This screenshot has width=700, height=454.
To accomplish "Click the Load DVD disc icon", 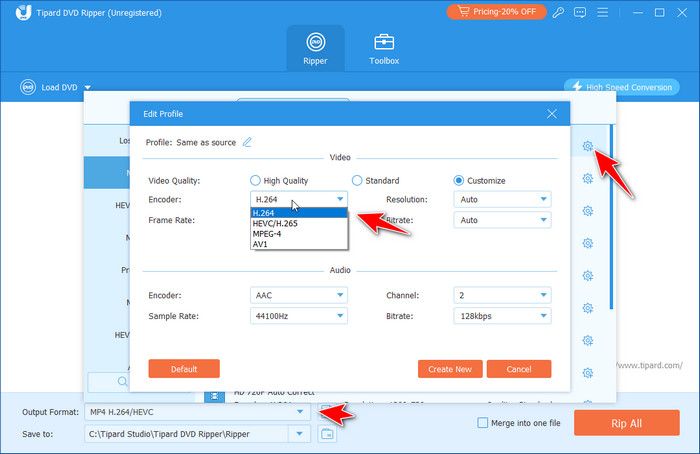I will click(28, 87).
